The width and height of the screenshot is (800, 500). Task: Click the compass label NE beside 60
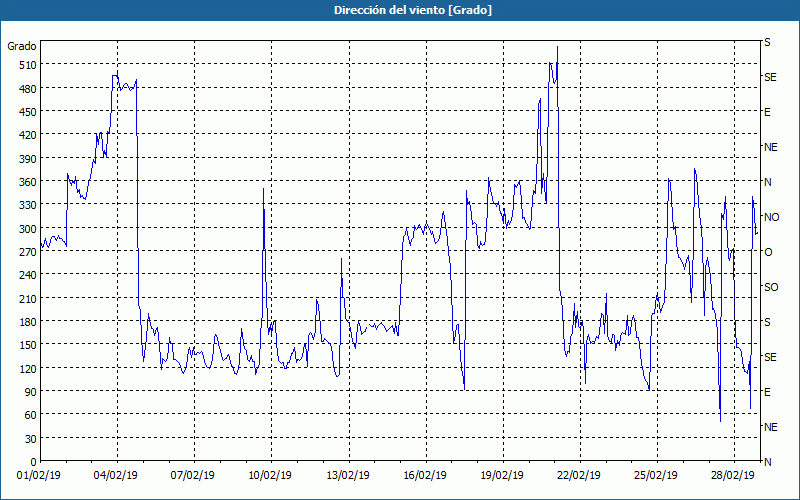pos(770,427)
